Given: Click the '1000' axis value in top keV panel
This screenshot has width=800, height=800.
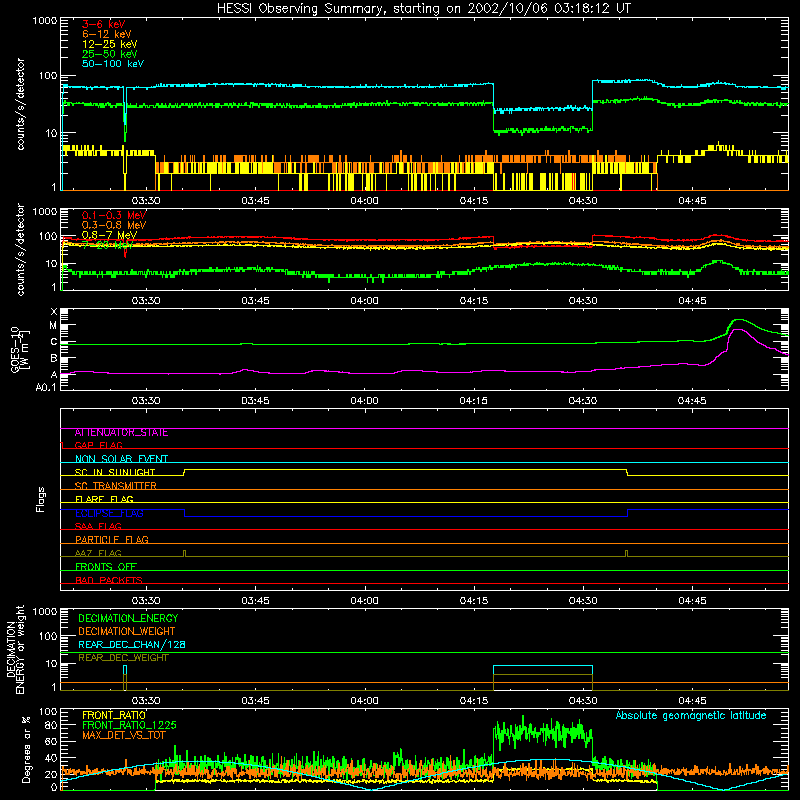Looking at the screenshot, I should pyautogui.click(x=45, y=21).
